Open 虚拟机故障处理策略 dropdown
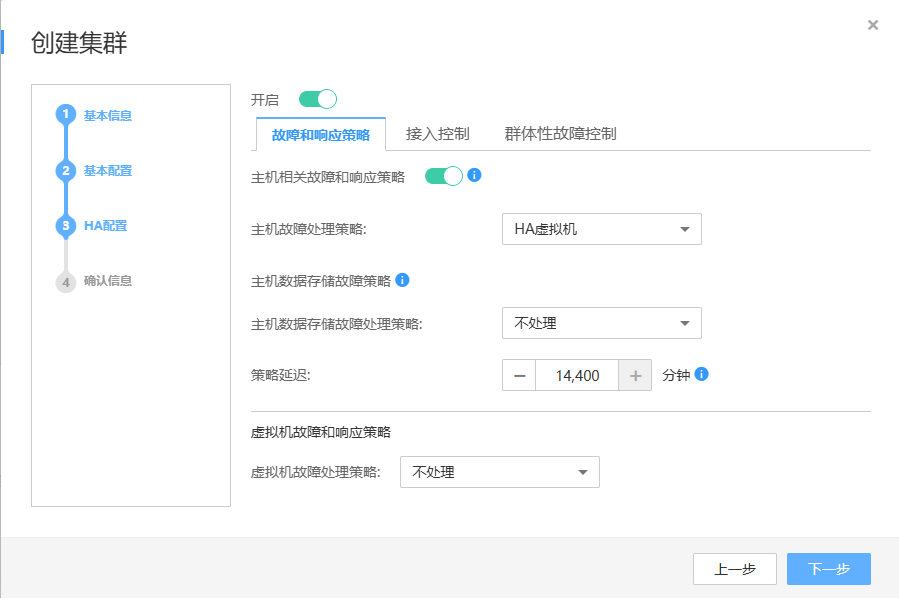Screen dimensions: 899x598 click(499, 472)
